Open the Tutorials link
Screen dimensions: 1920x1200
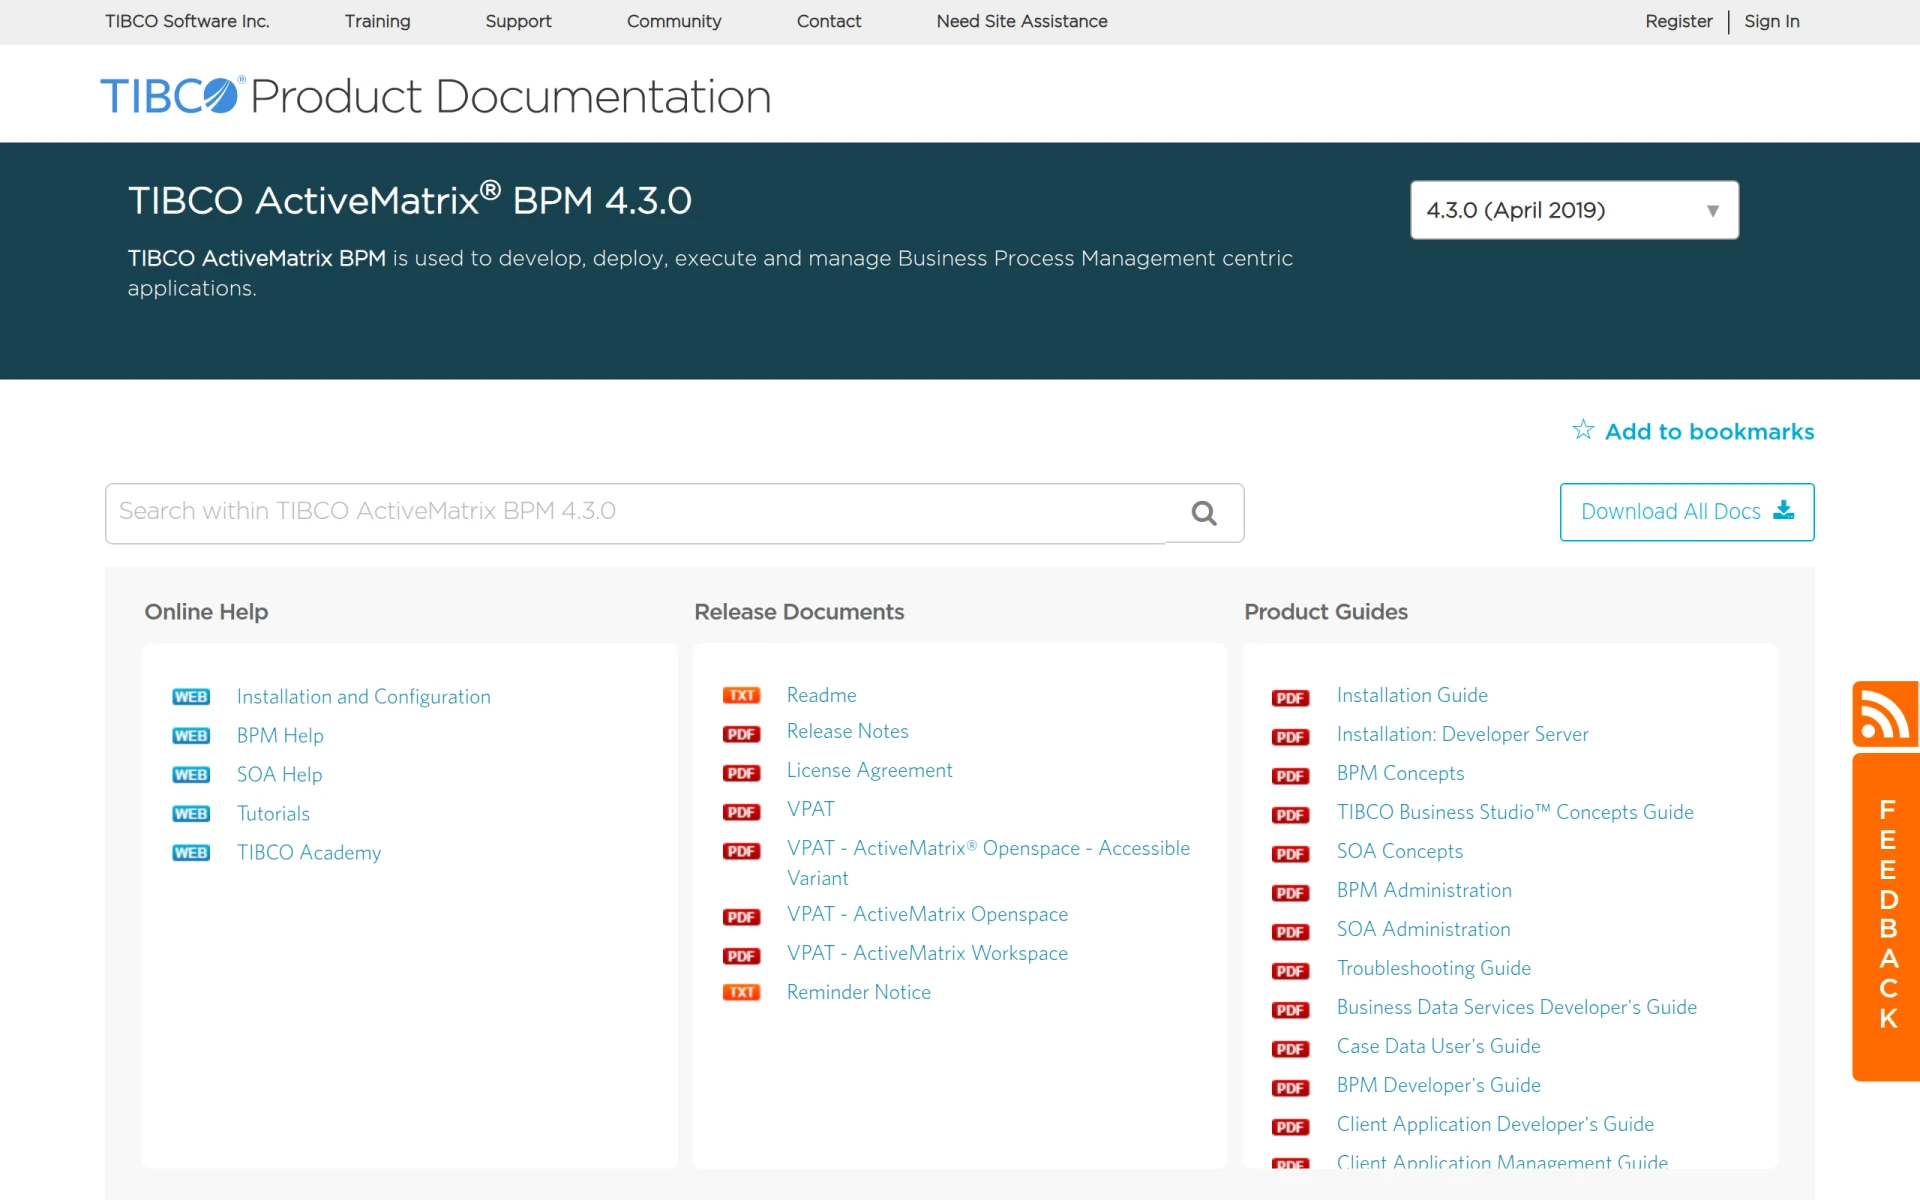tap(273, 814)
